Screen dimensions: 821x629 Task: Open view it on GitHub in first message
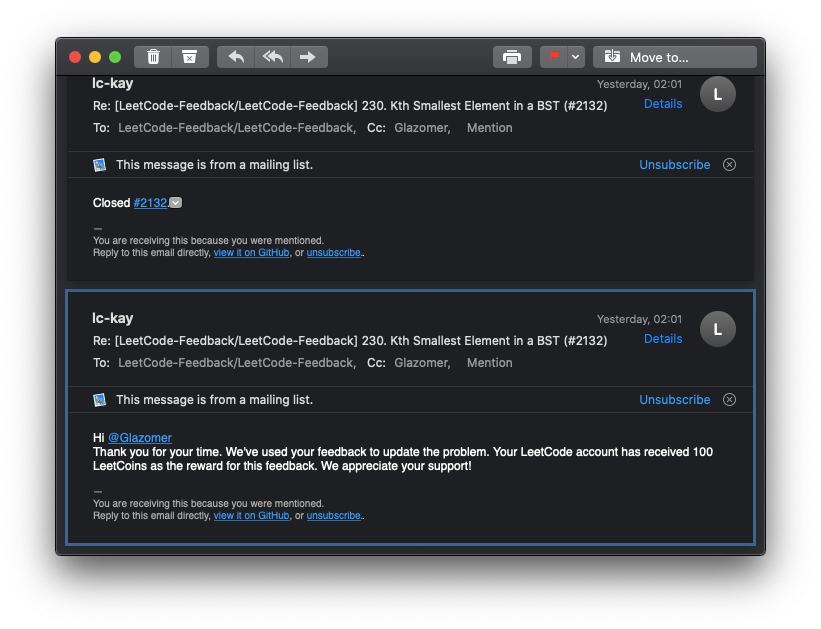(x=251, y=252)
